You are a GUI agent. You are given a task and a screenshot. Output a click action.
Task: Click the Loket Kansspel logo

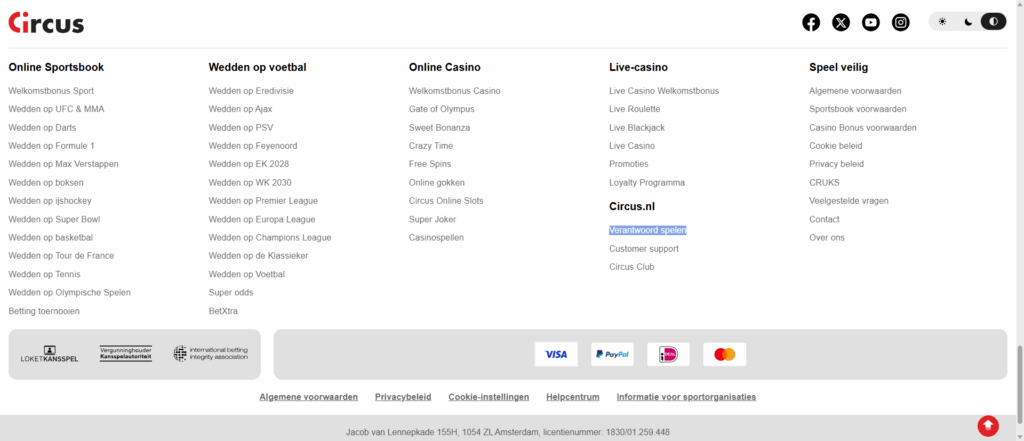point(50,354)
